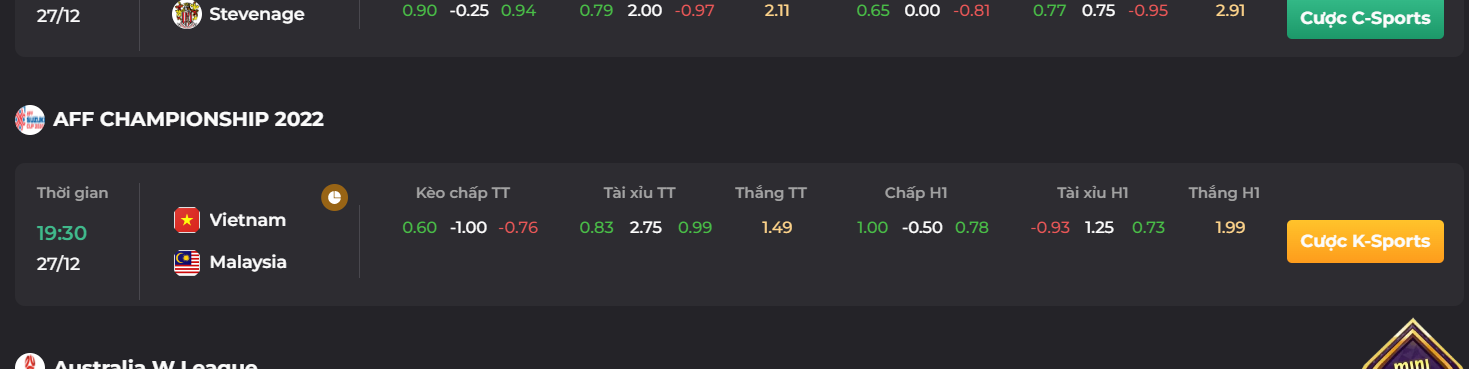
Task: Select 1.99 Thắng H1 odds
Action: pyautogui.click(x=1230, y=227)
